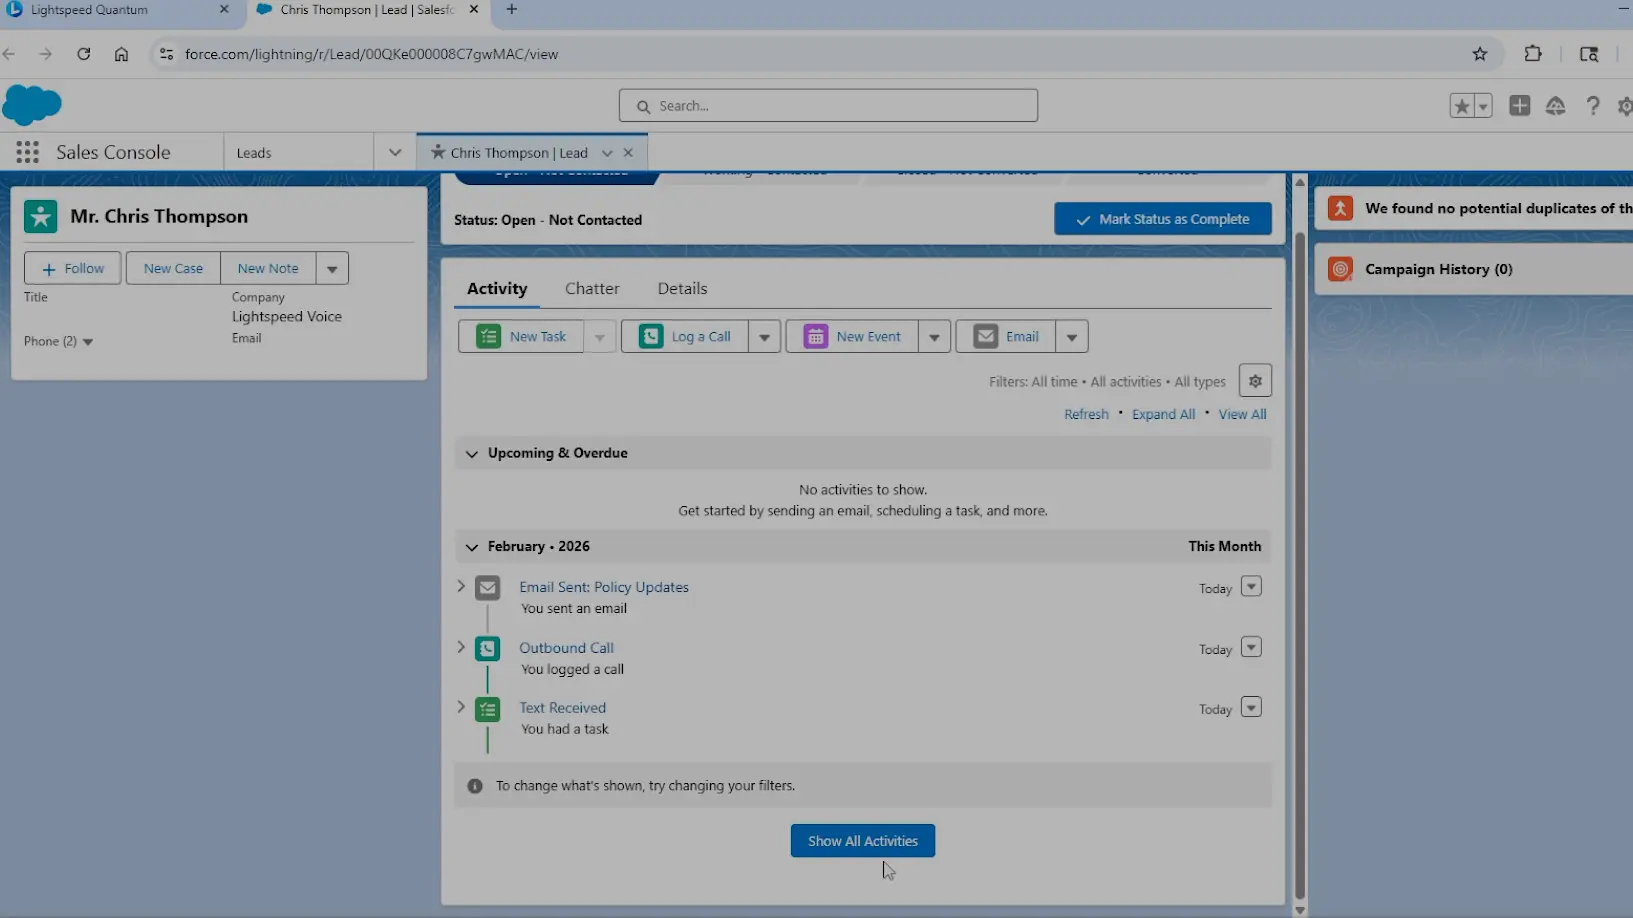Click the Log a Call phone icon

coord(651,337)
